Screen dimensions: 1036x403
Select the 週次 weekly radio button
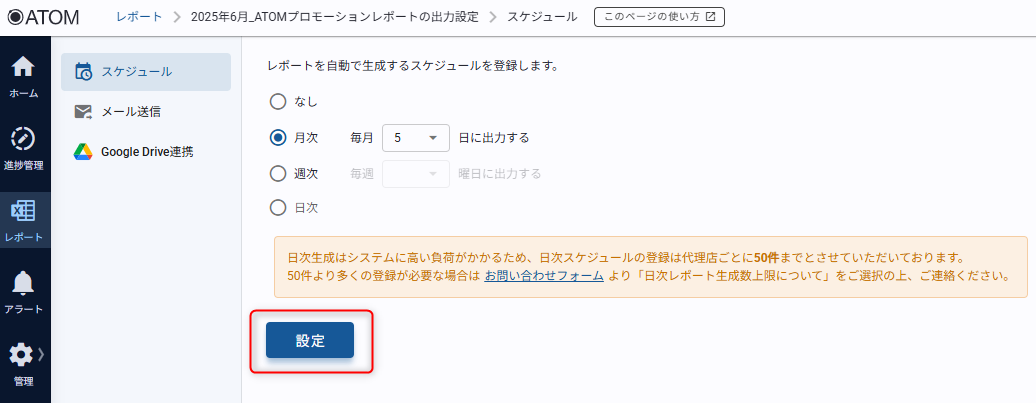[279, 173]
